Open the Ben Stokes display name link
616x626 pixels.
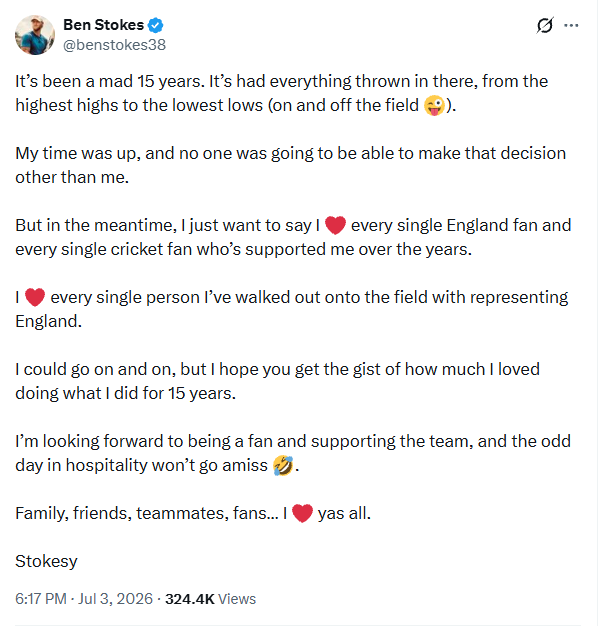[103, 25]
